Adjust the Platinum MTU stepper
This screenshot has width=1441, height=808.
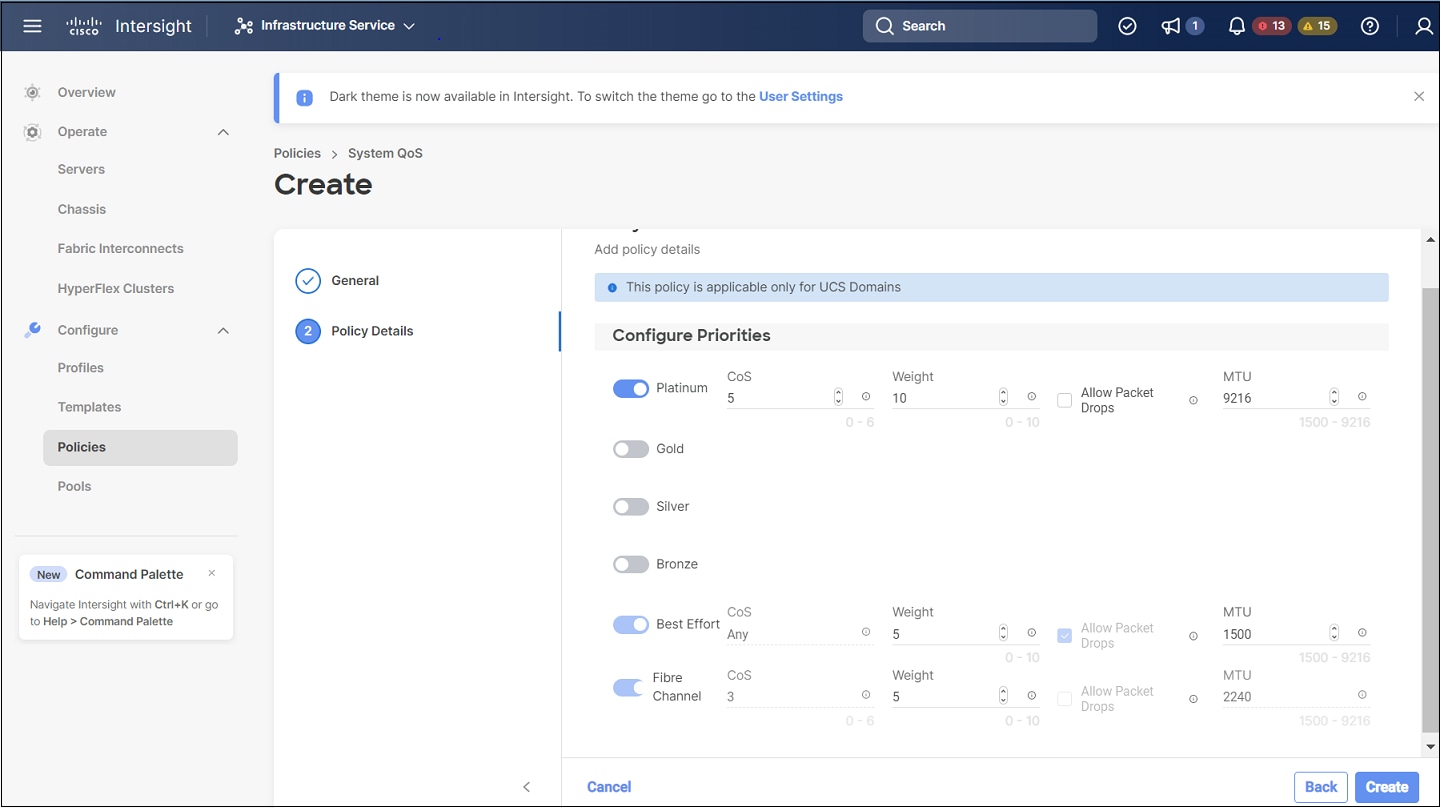(1334, 397)
